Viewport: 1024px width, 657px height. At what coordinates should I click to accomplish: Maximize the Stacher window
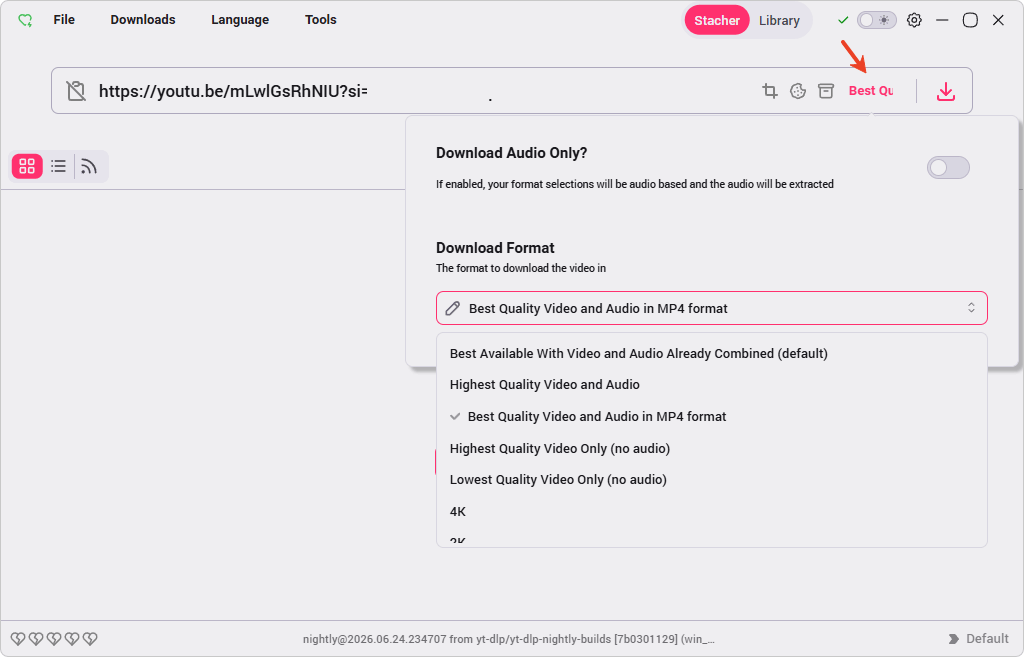coord(970,20)
